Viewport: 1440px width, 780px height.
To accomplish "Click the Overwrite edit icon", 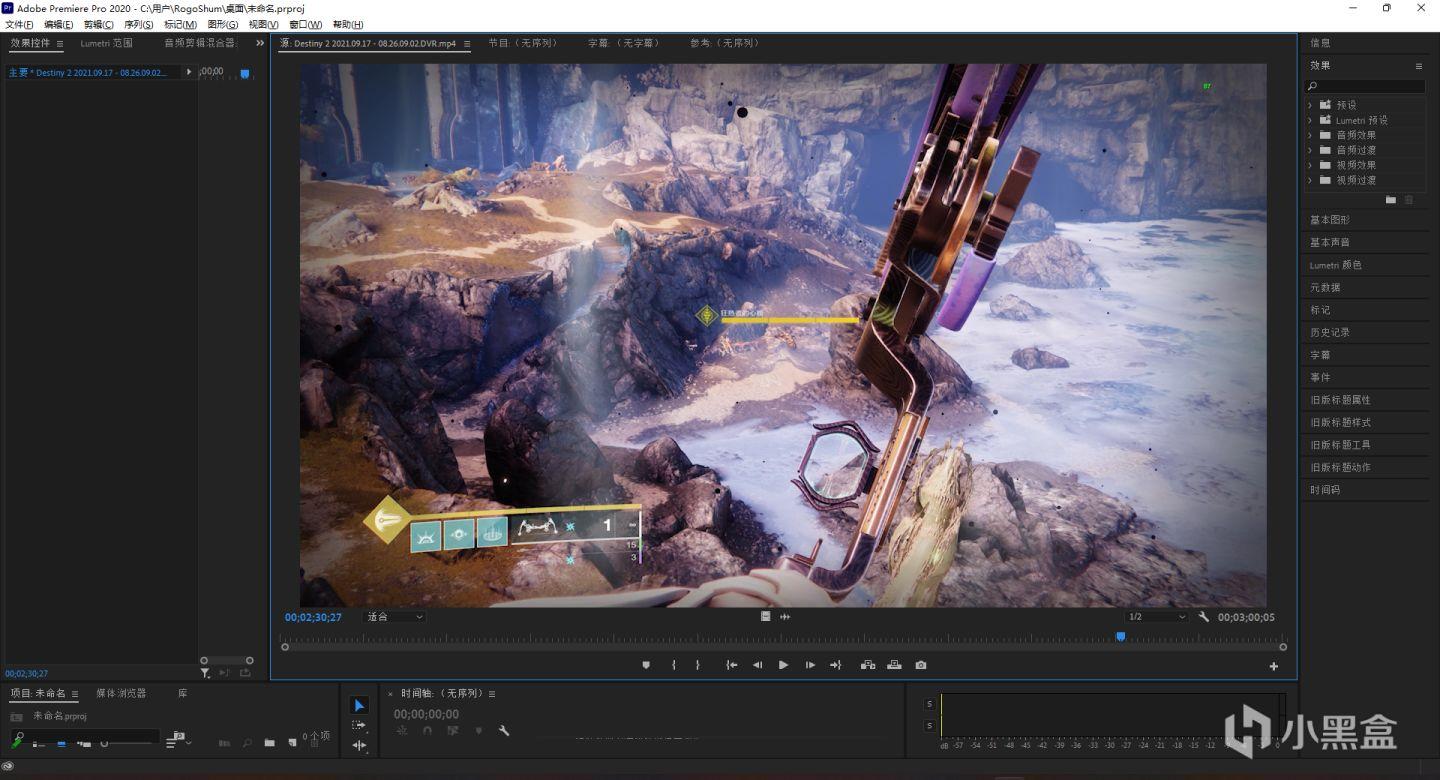I will (x=894, y=665).
